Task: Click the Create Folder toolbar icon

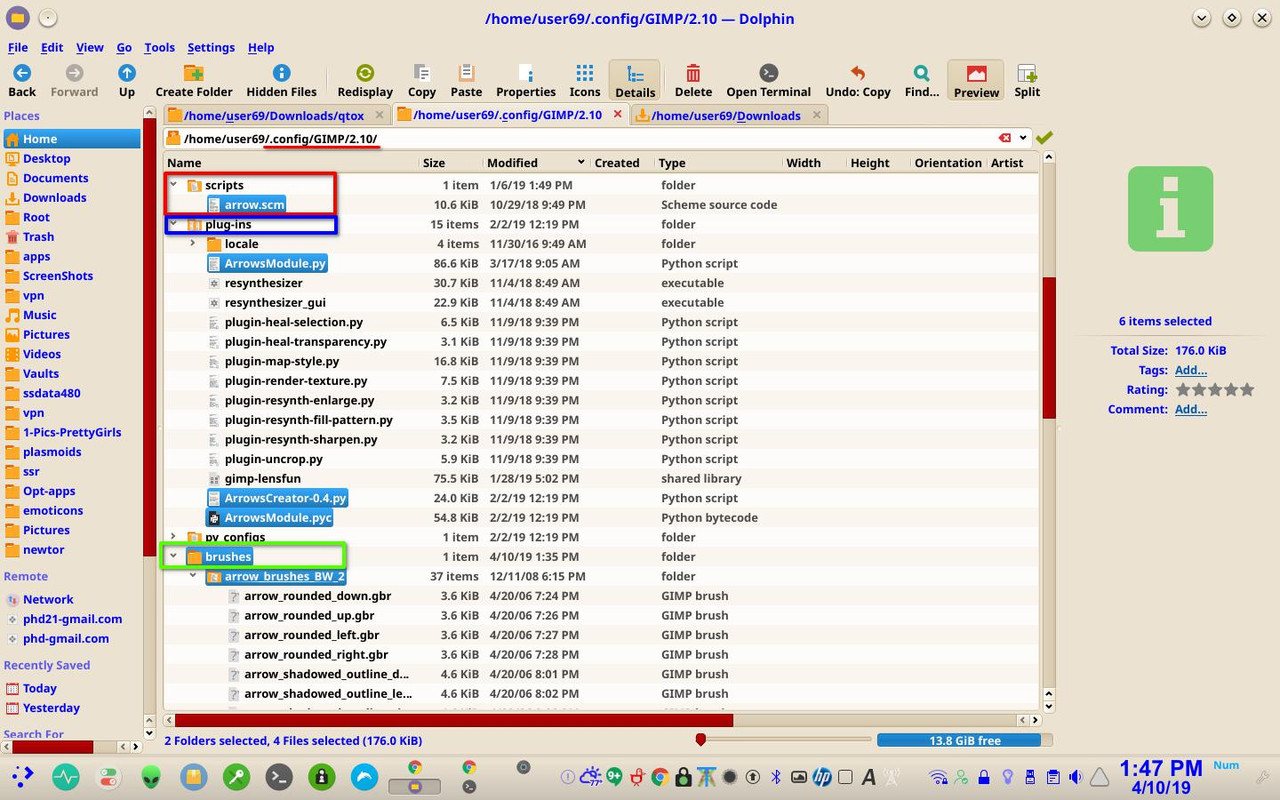Action: (194, 81)
